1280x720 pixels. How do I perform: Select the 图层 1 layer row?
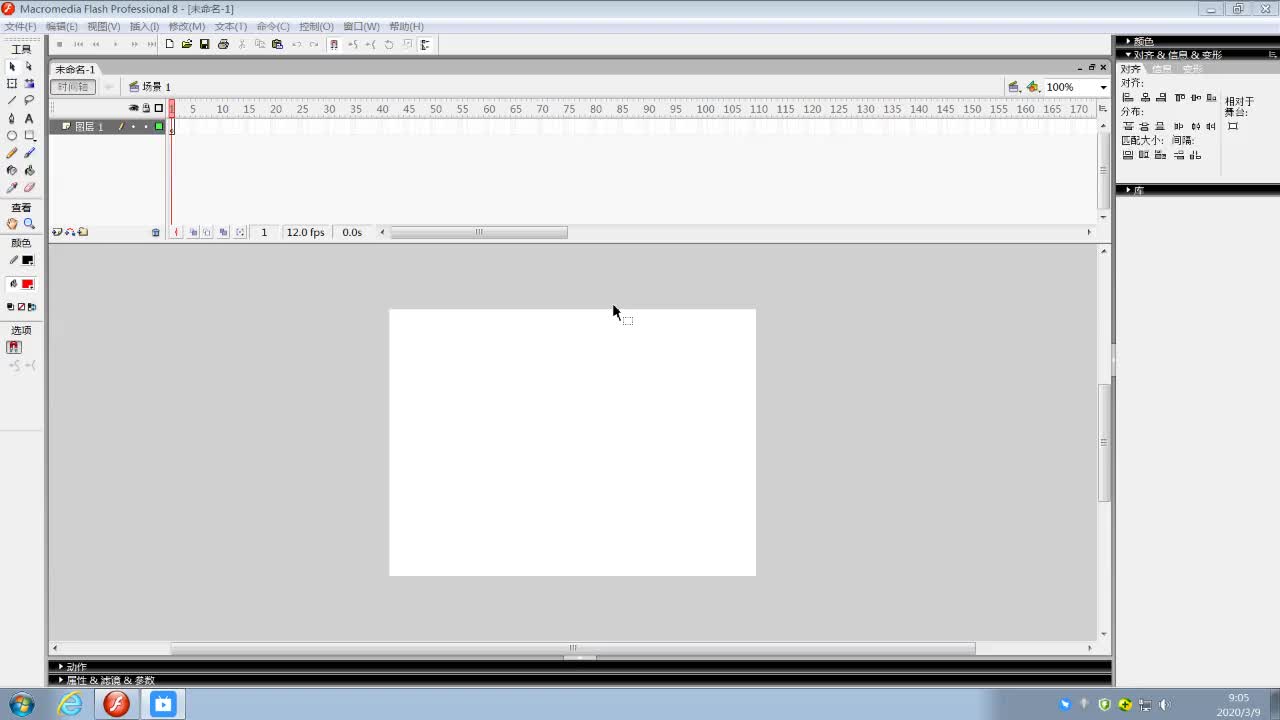[x=107, y=127]
